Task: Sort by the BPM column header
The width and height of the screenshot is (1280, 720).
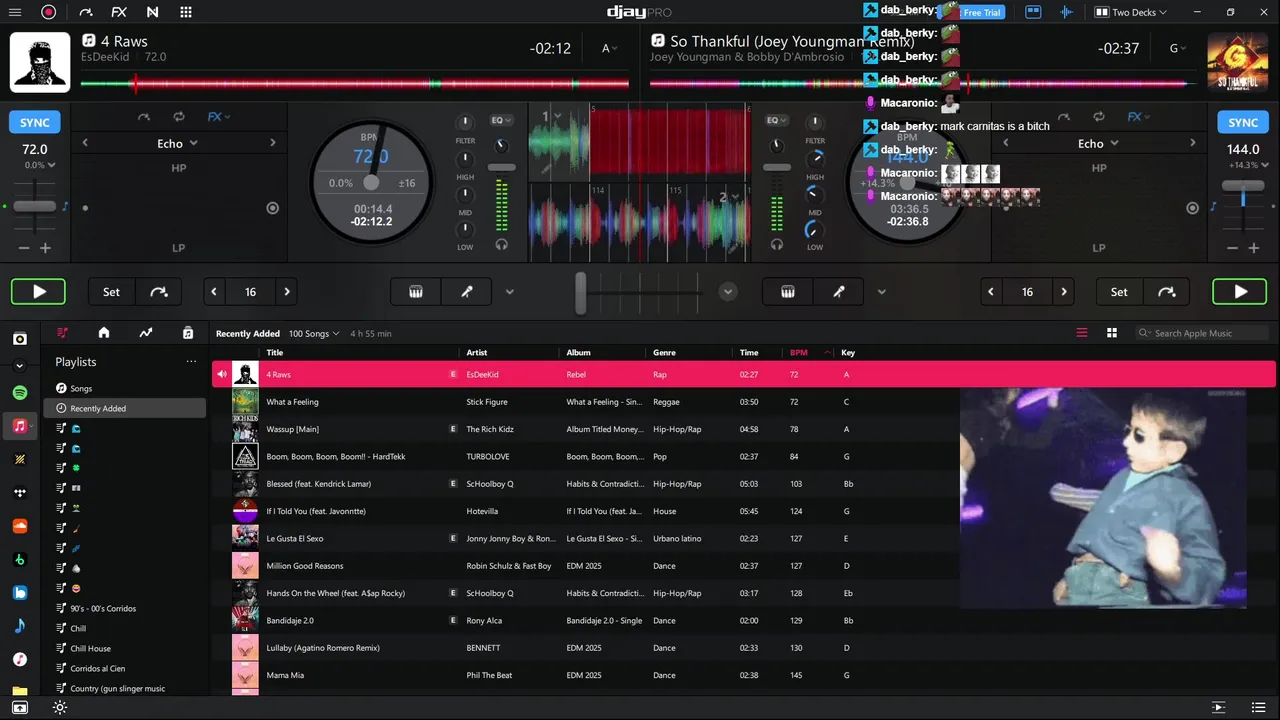Action: coord(799,352)
